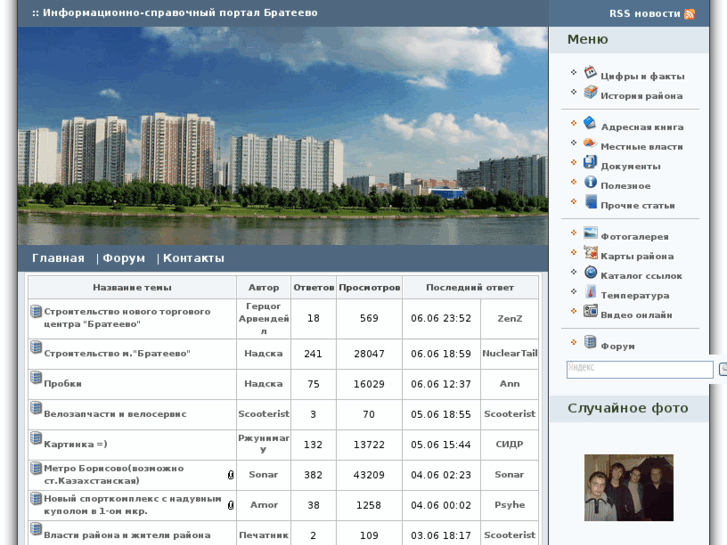The height and width of the screenshot is (545, 727).
Task: Click topic icon beside Метро Борисово
Action: tap(36, 468)
